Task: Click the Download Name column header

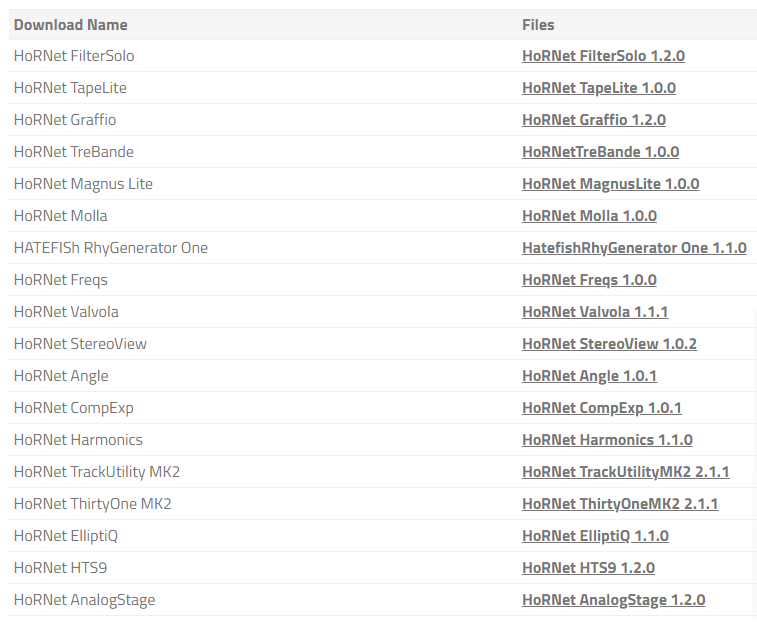Action: click(x=71, y=24)
